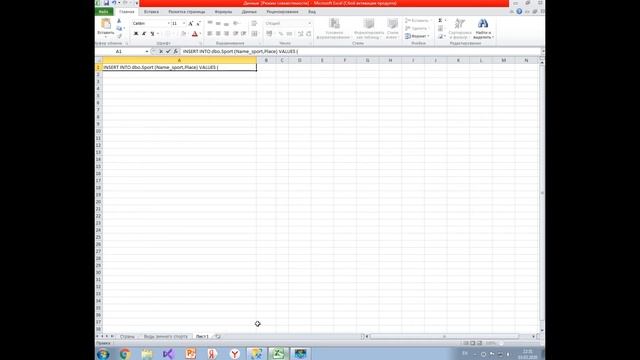640x360 pixels.
Task: Open the File (Файл) green tab
Action: click(x=104, y=12)
